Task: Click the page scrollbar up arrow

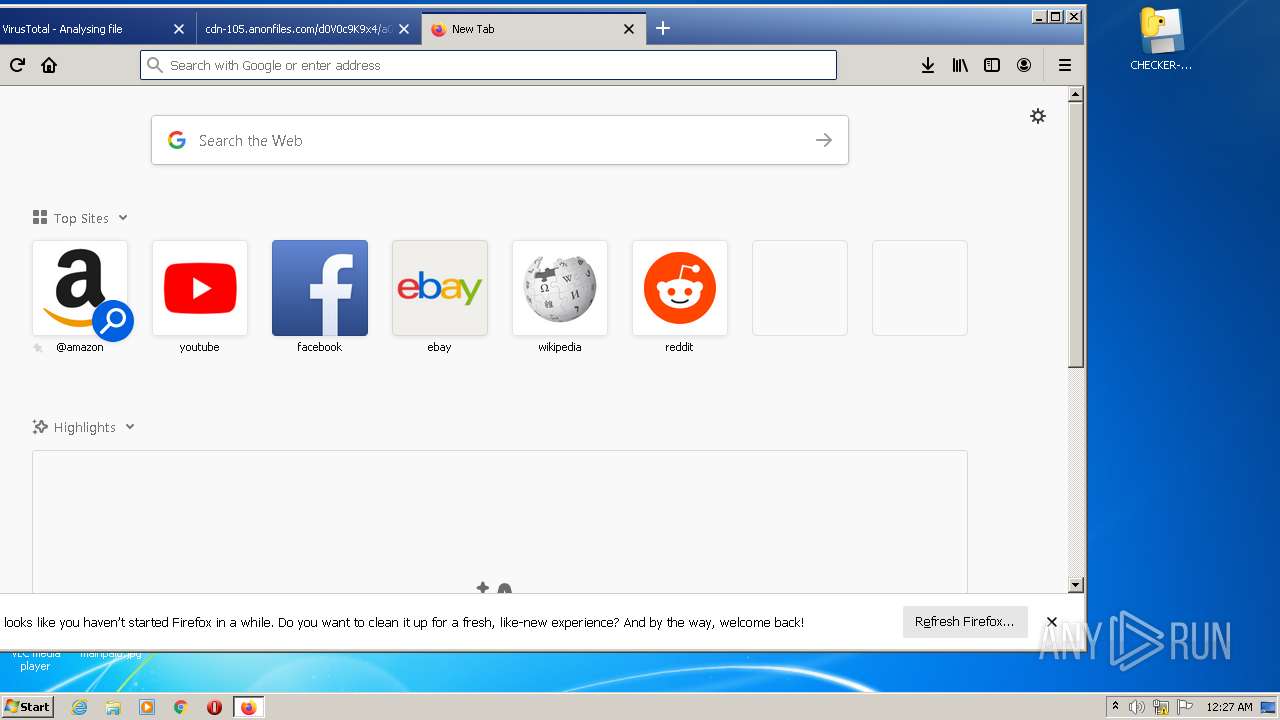Action: [1076, 94]
